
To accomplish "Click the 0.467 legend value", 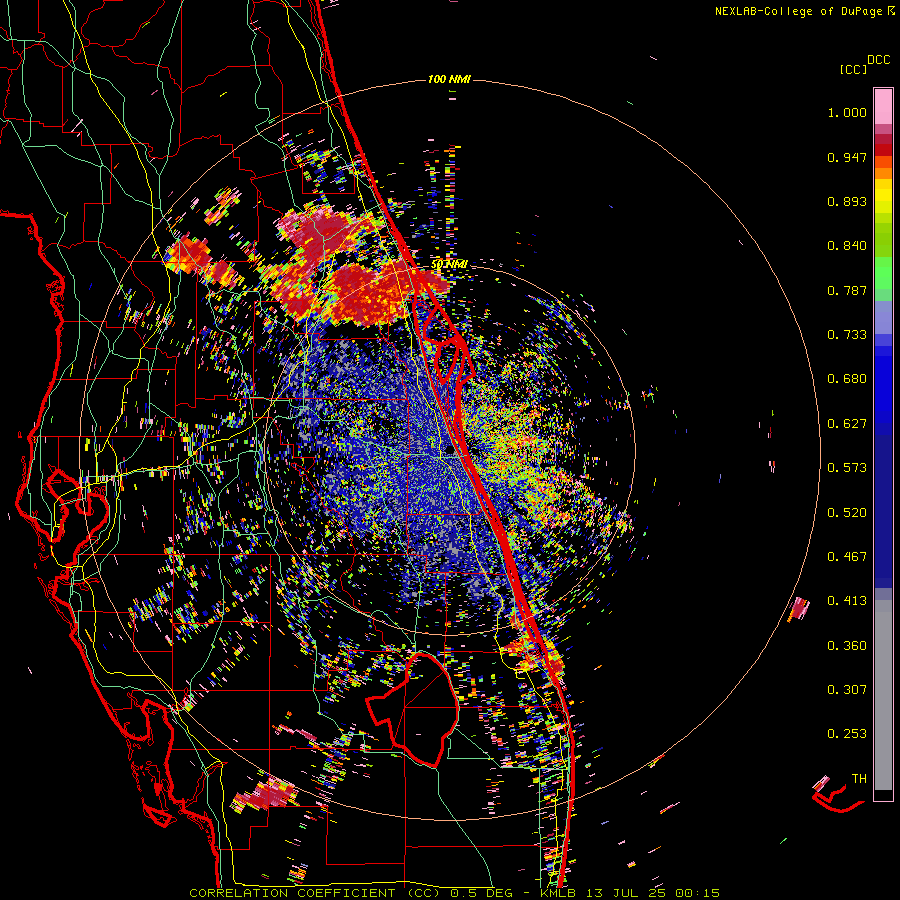I will (x=847, y=557).
